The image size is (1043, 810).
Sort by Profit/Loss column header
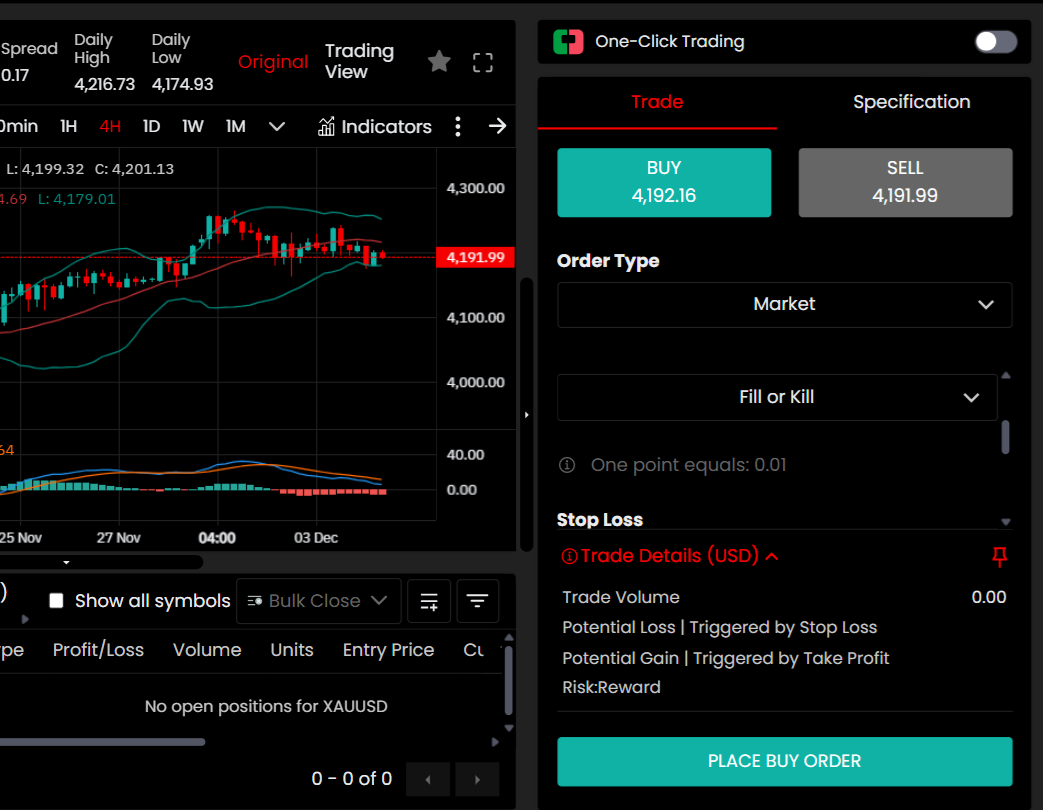click(98, 650)
